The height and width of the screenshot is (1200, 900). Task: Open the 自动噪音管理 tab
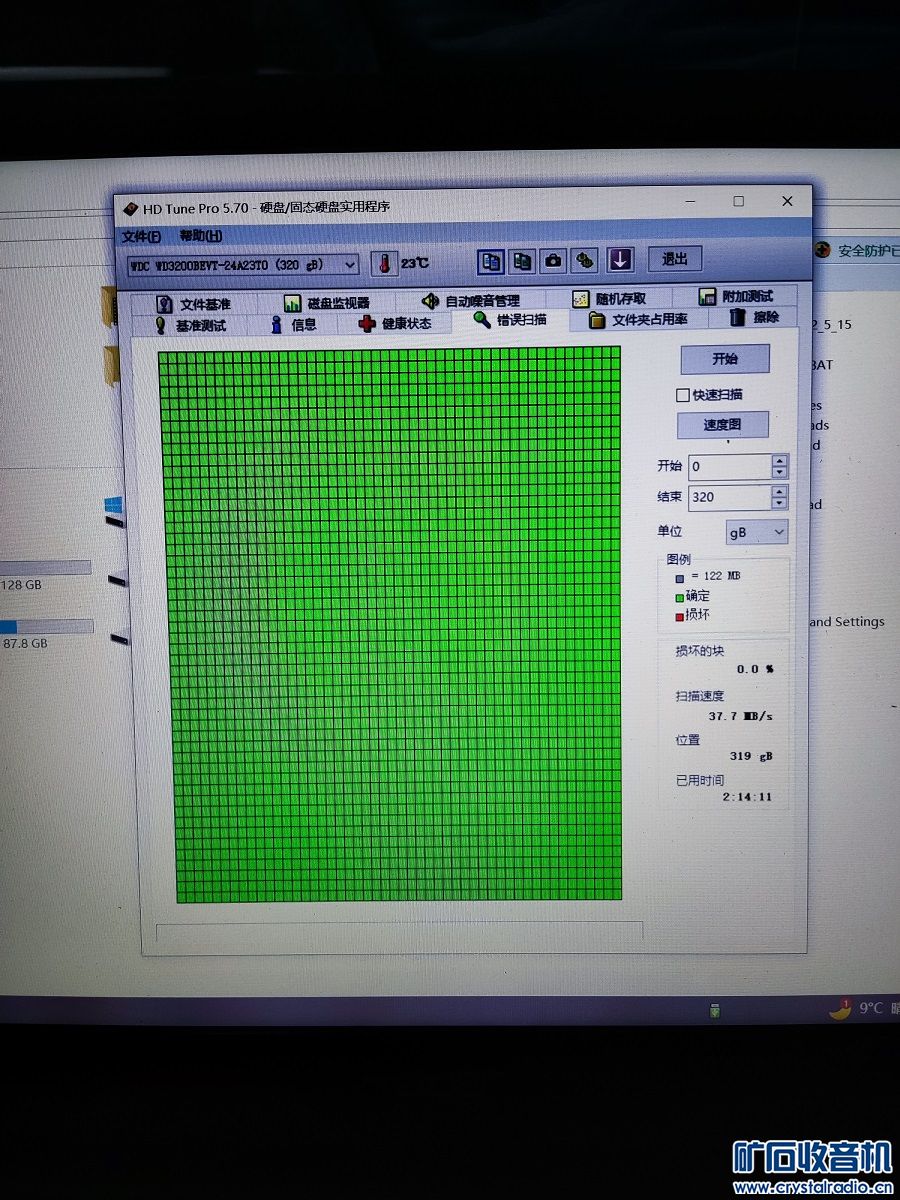(x=470, y=301)
